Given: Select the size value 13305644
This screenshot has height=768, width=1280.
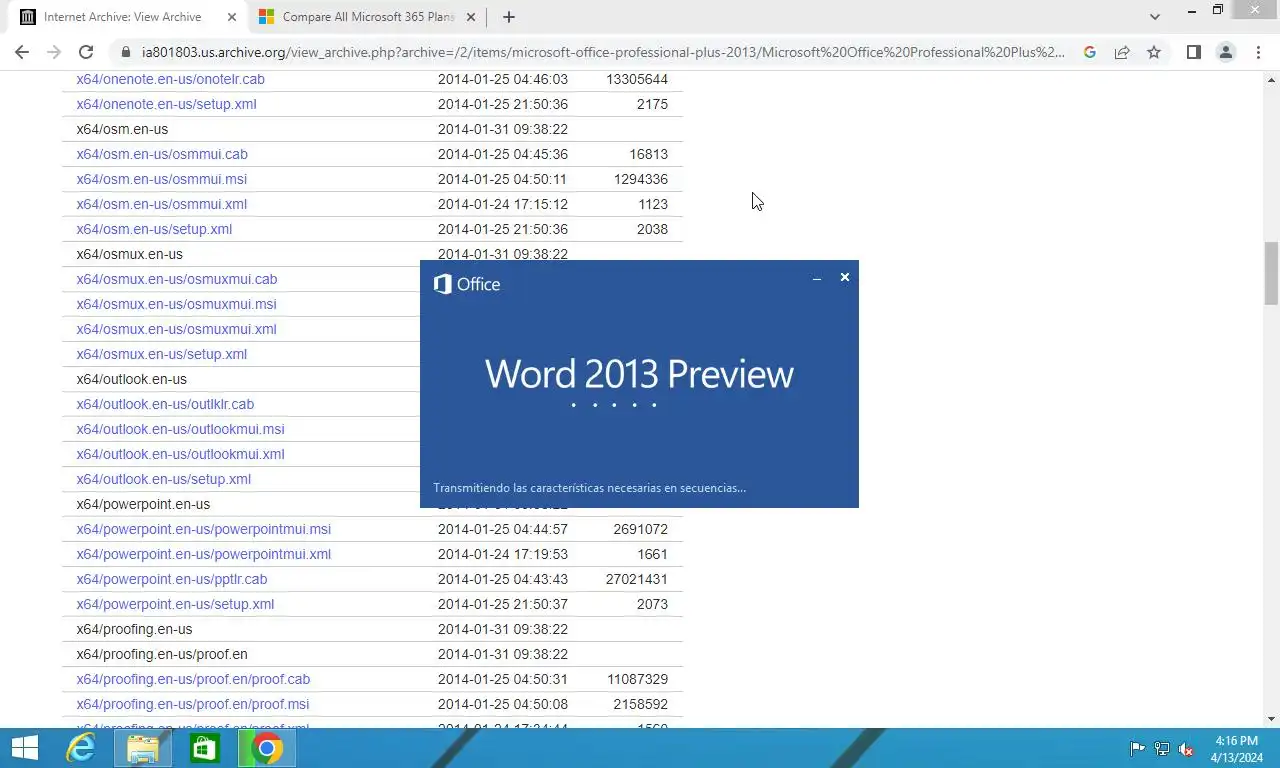Looking at the screenshot, I should click(637, 79).
